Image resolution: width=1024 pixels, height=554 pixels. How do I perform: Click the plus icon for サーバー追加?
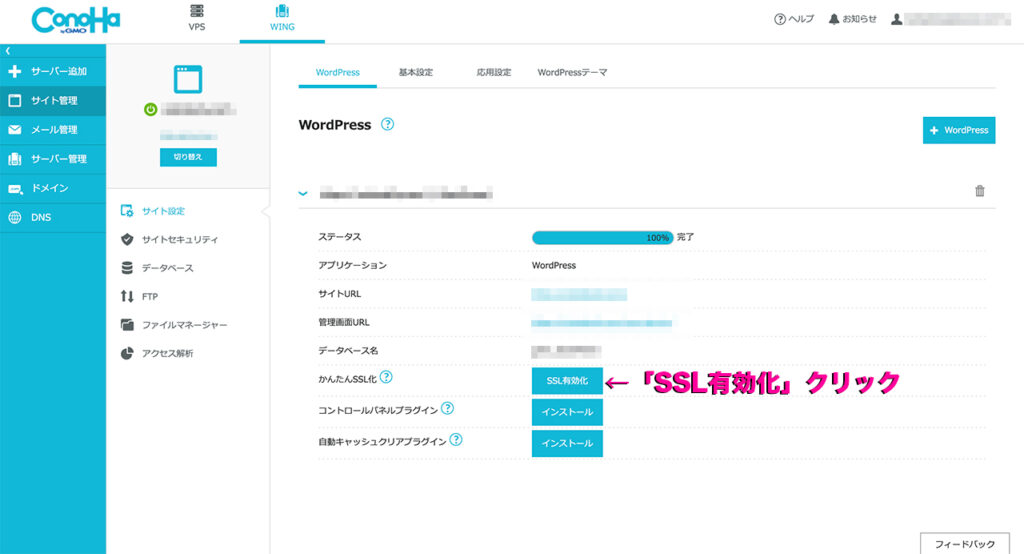click(14, 71)
